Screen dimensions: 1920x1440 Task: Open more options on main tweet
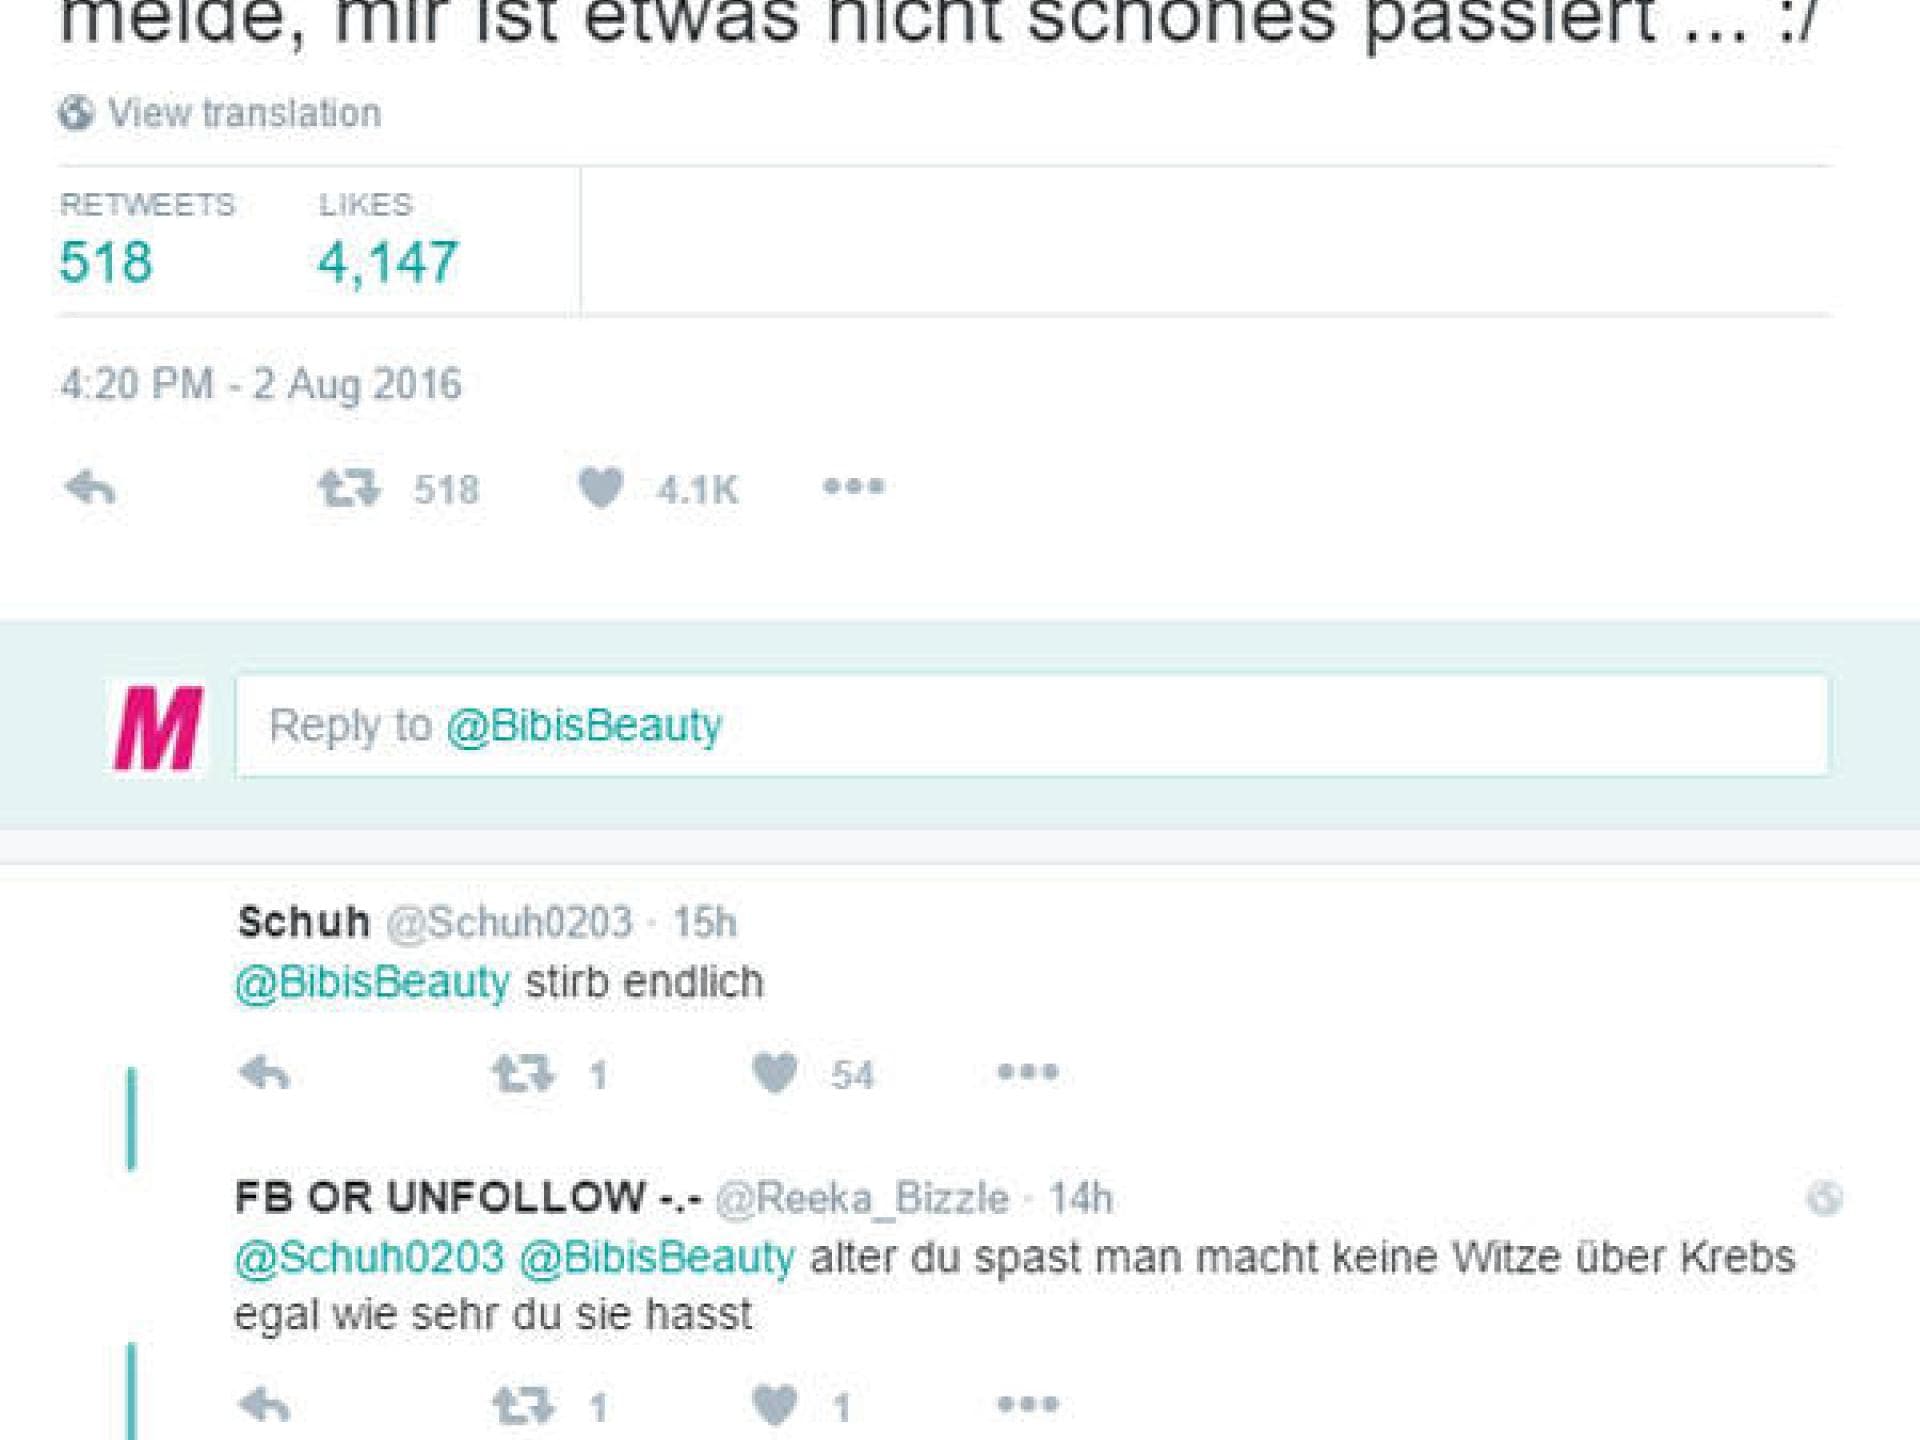pos(853,487)
